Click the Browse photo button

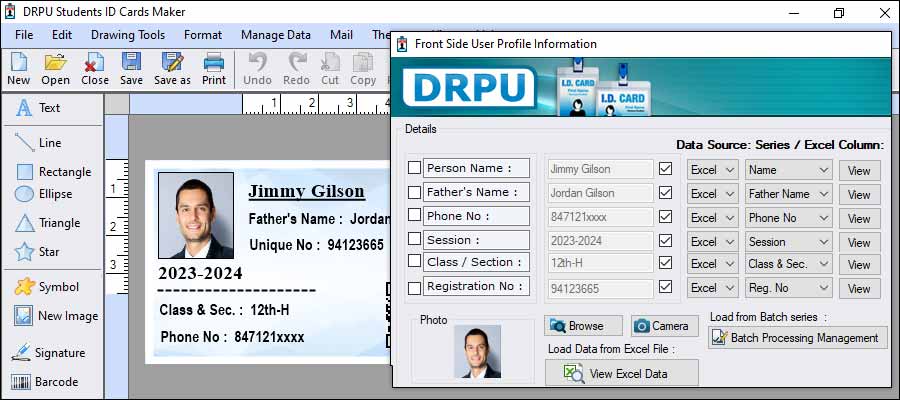(x=583, y=326)
